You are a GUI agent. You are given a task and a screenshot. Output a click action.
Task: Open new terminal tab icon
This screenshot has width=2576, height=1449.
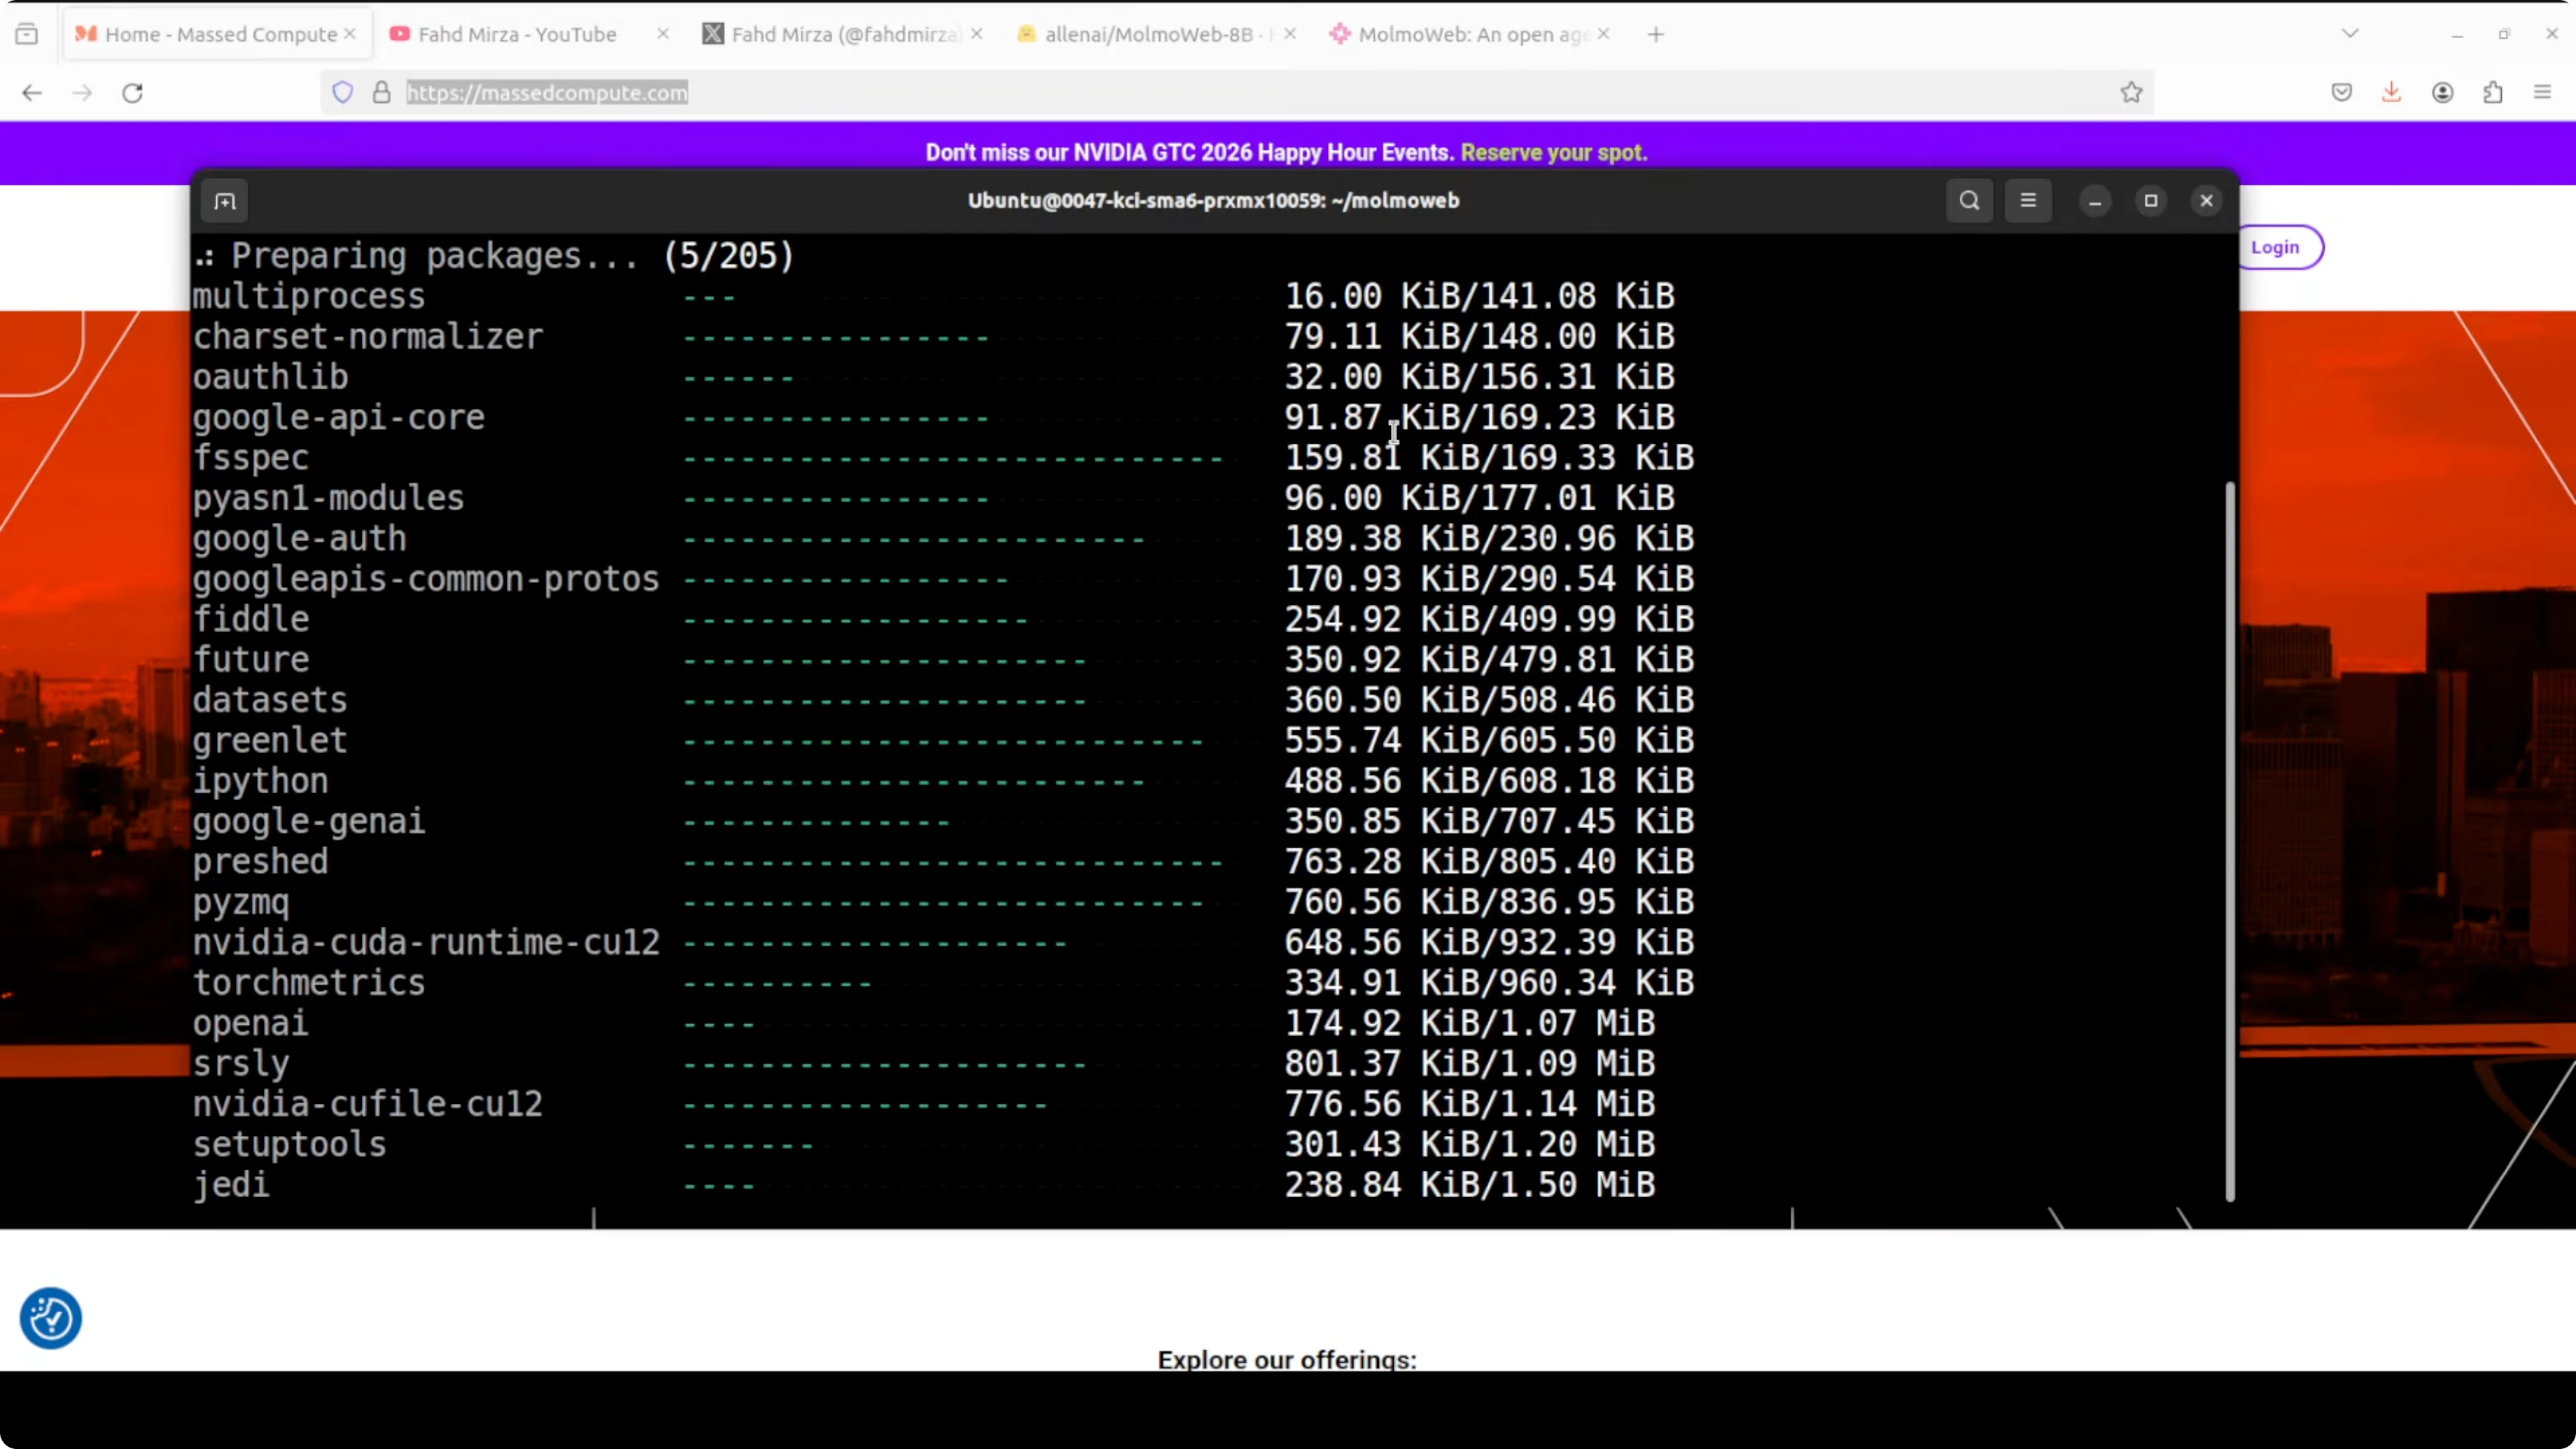coord(225,201)
